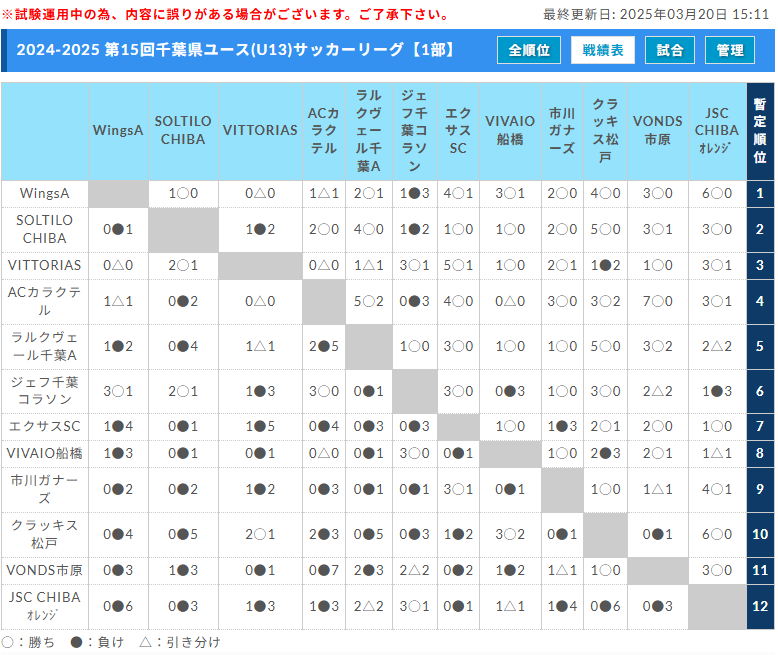This screenshot has width=778, height=655.
Task: Select the JSC CHIBA オレンジ row label
Action: coord(45,606)
